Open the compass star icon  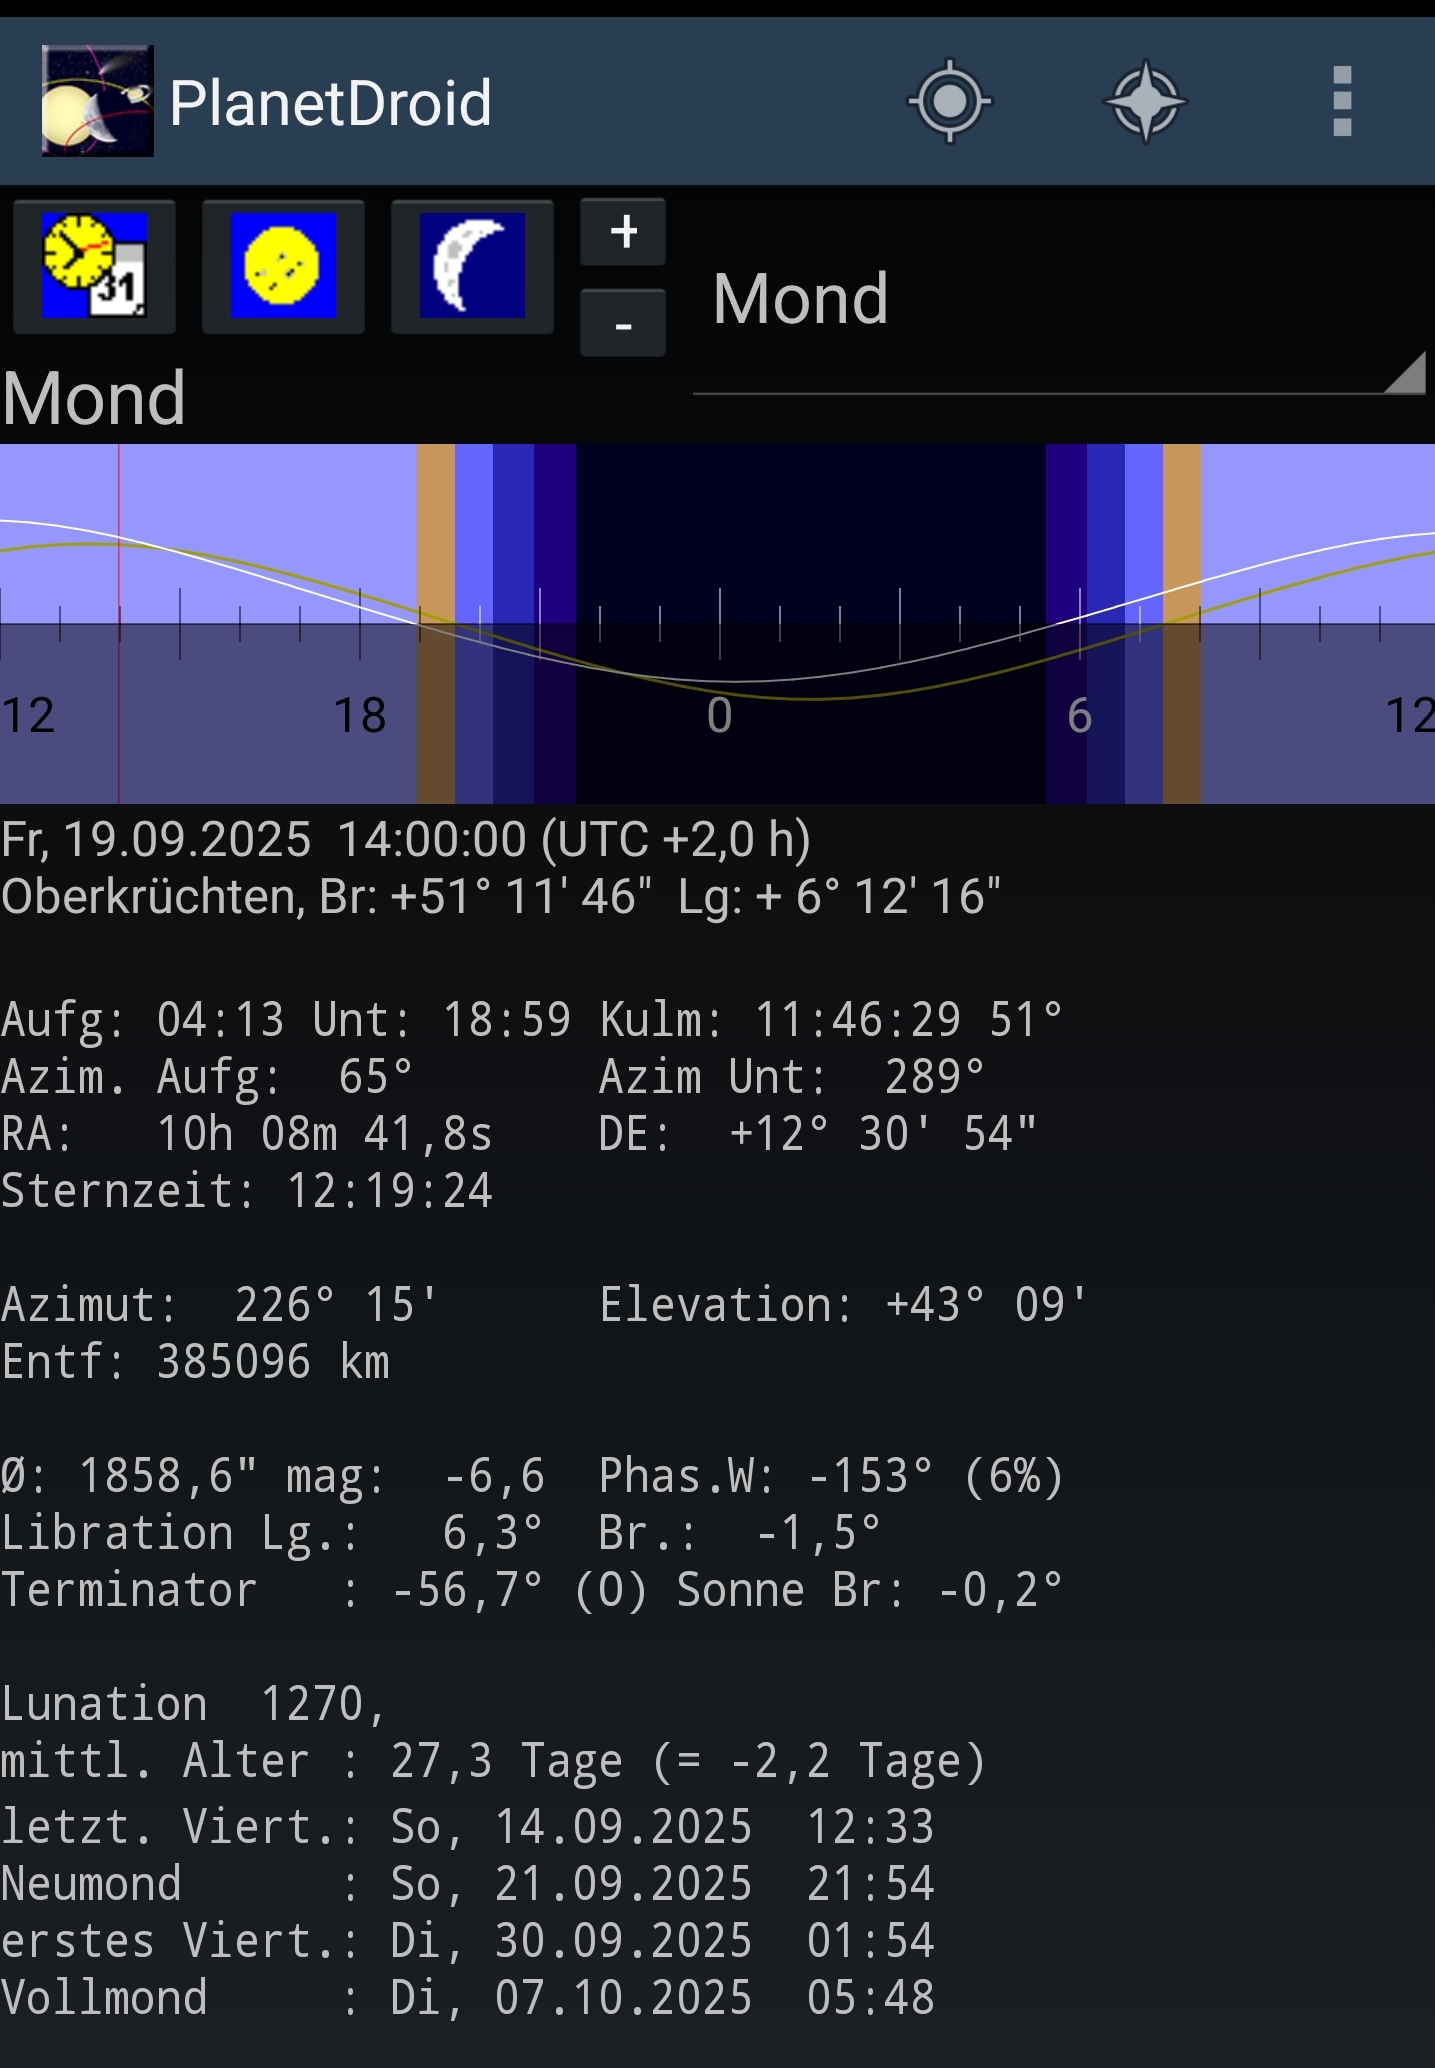coord(1145,101)
